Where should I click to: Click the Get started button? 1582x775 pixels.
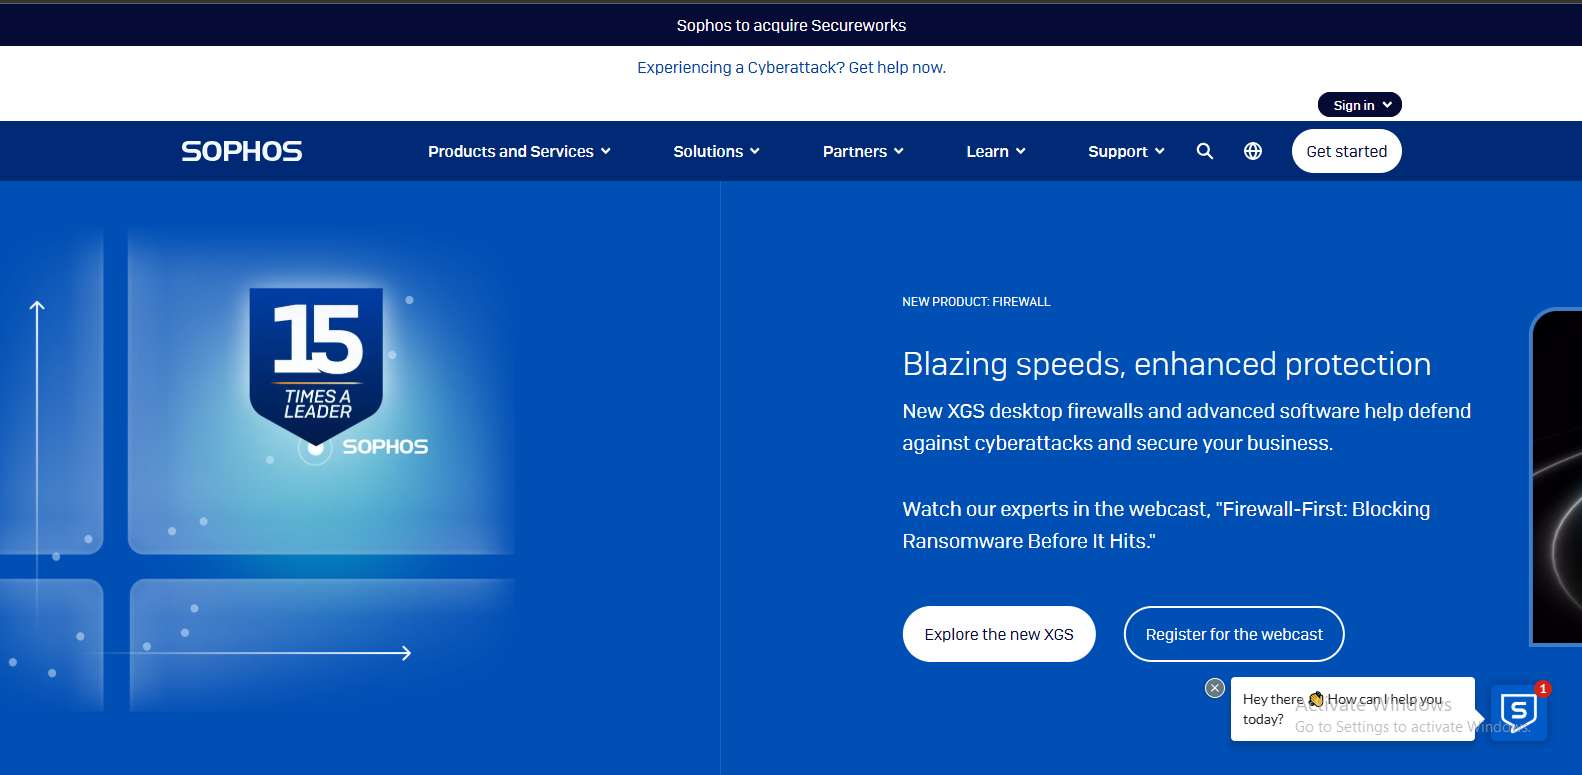pos(1346,151)
